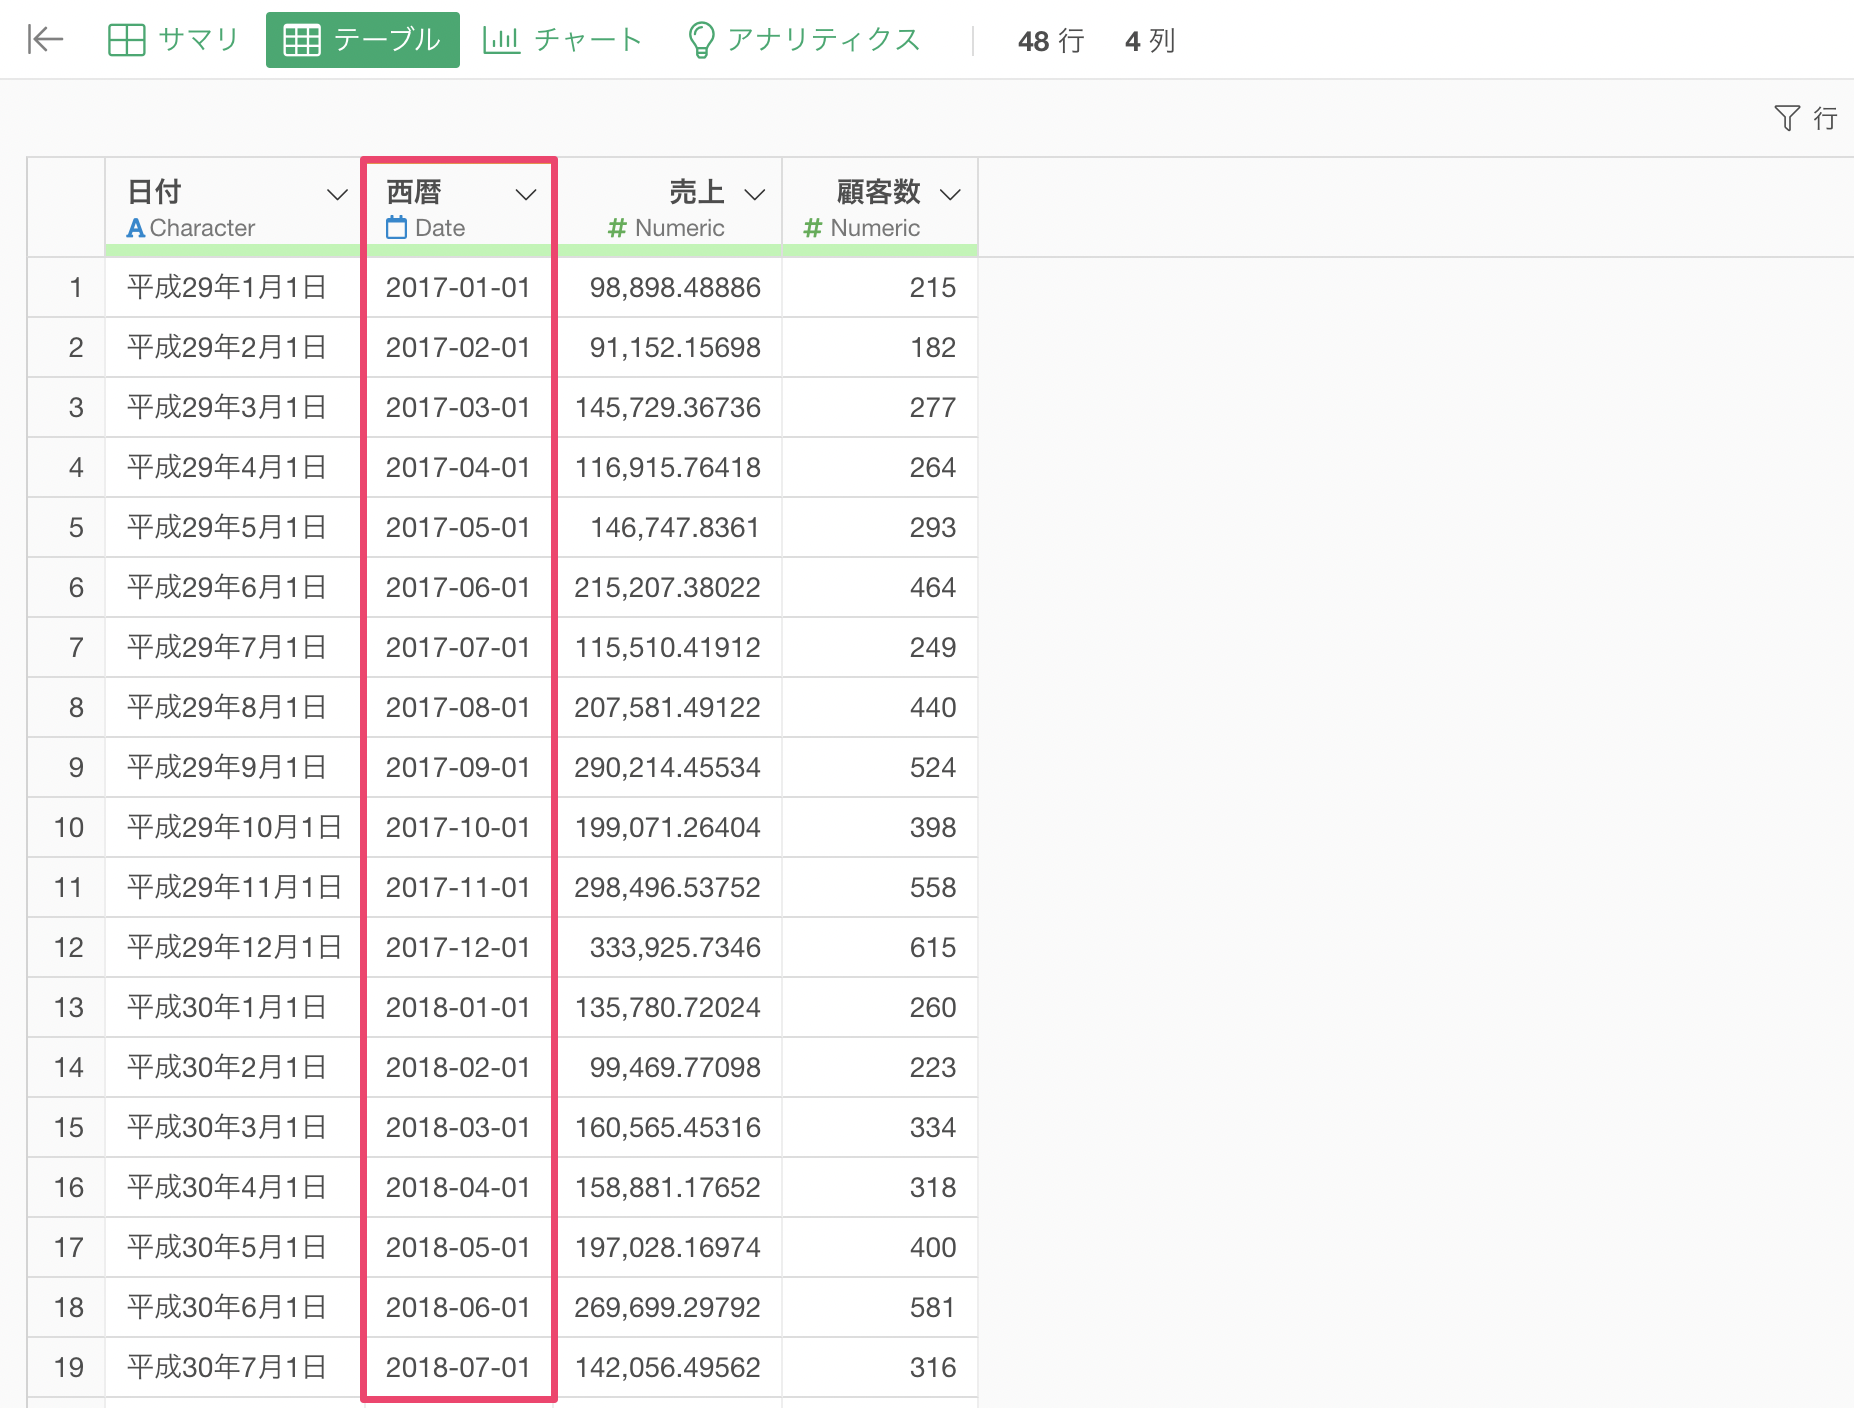Image resolution: width=1854 pixels, height=1408 pixels.
Task: Select cell 333,925.7346
Action: [x=668, y=947]
